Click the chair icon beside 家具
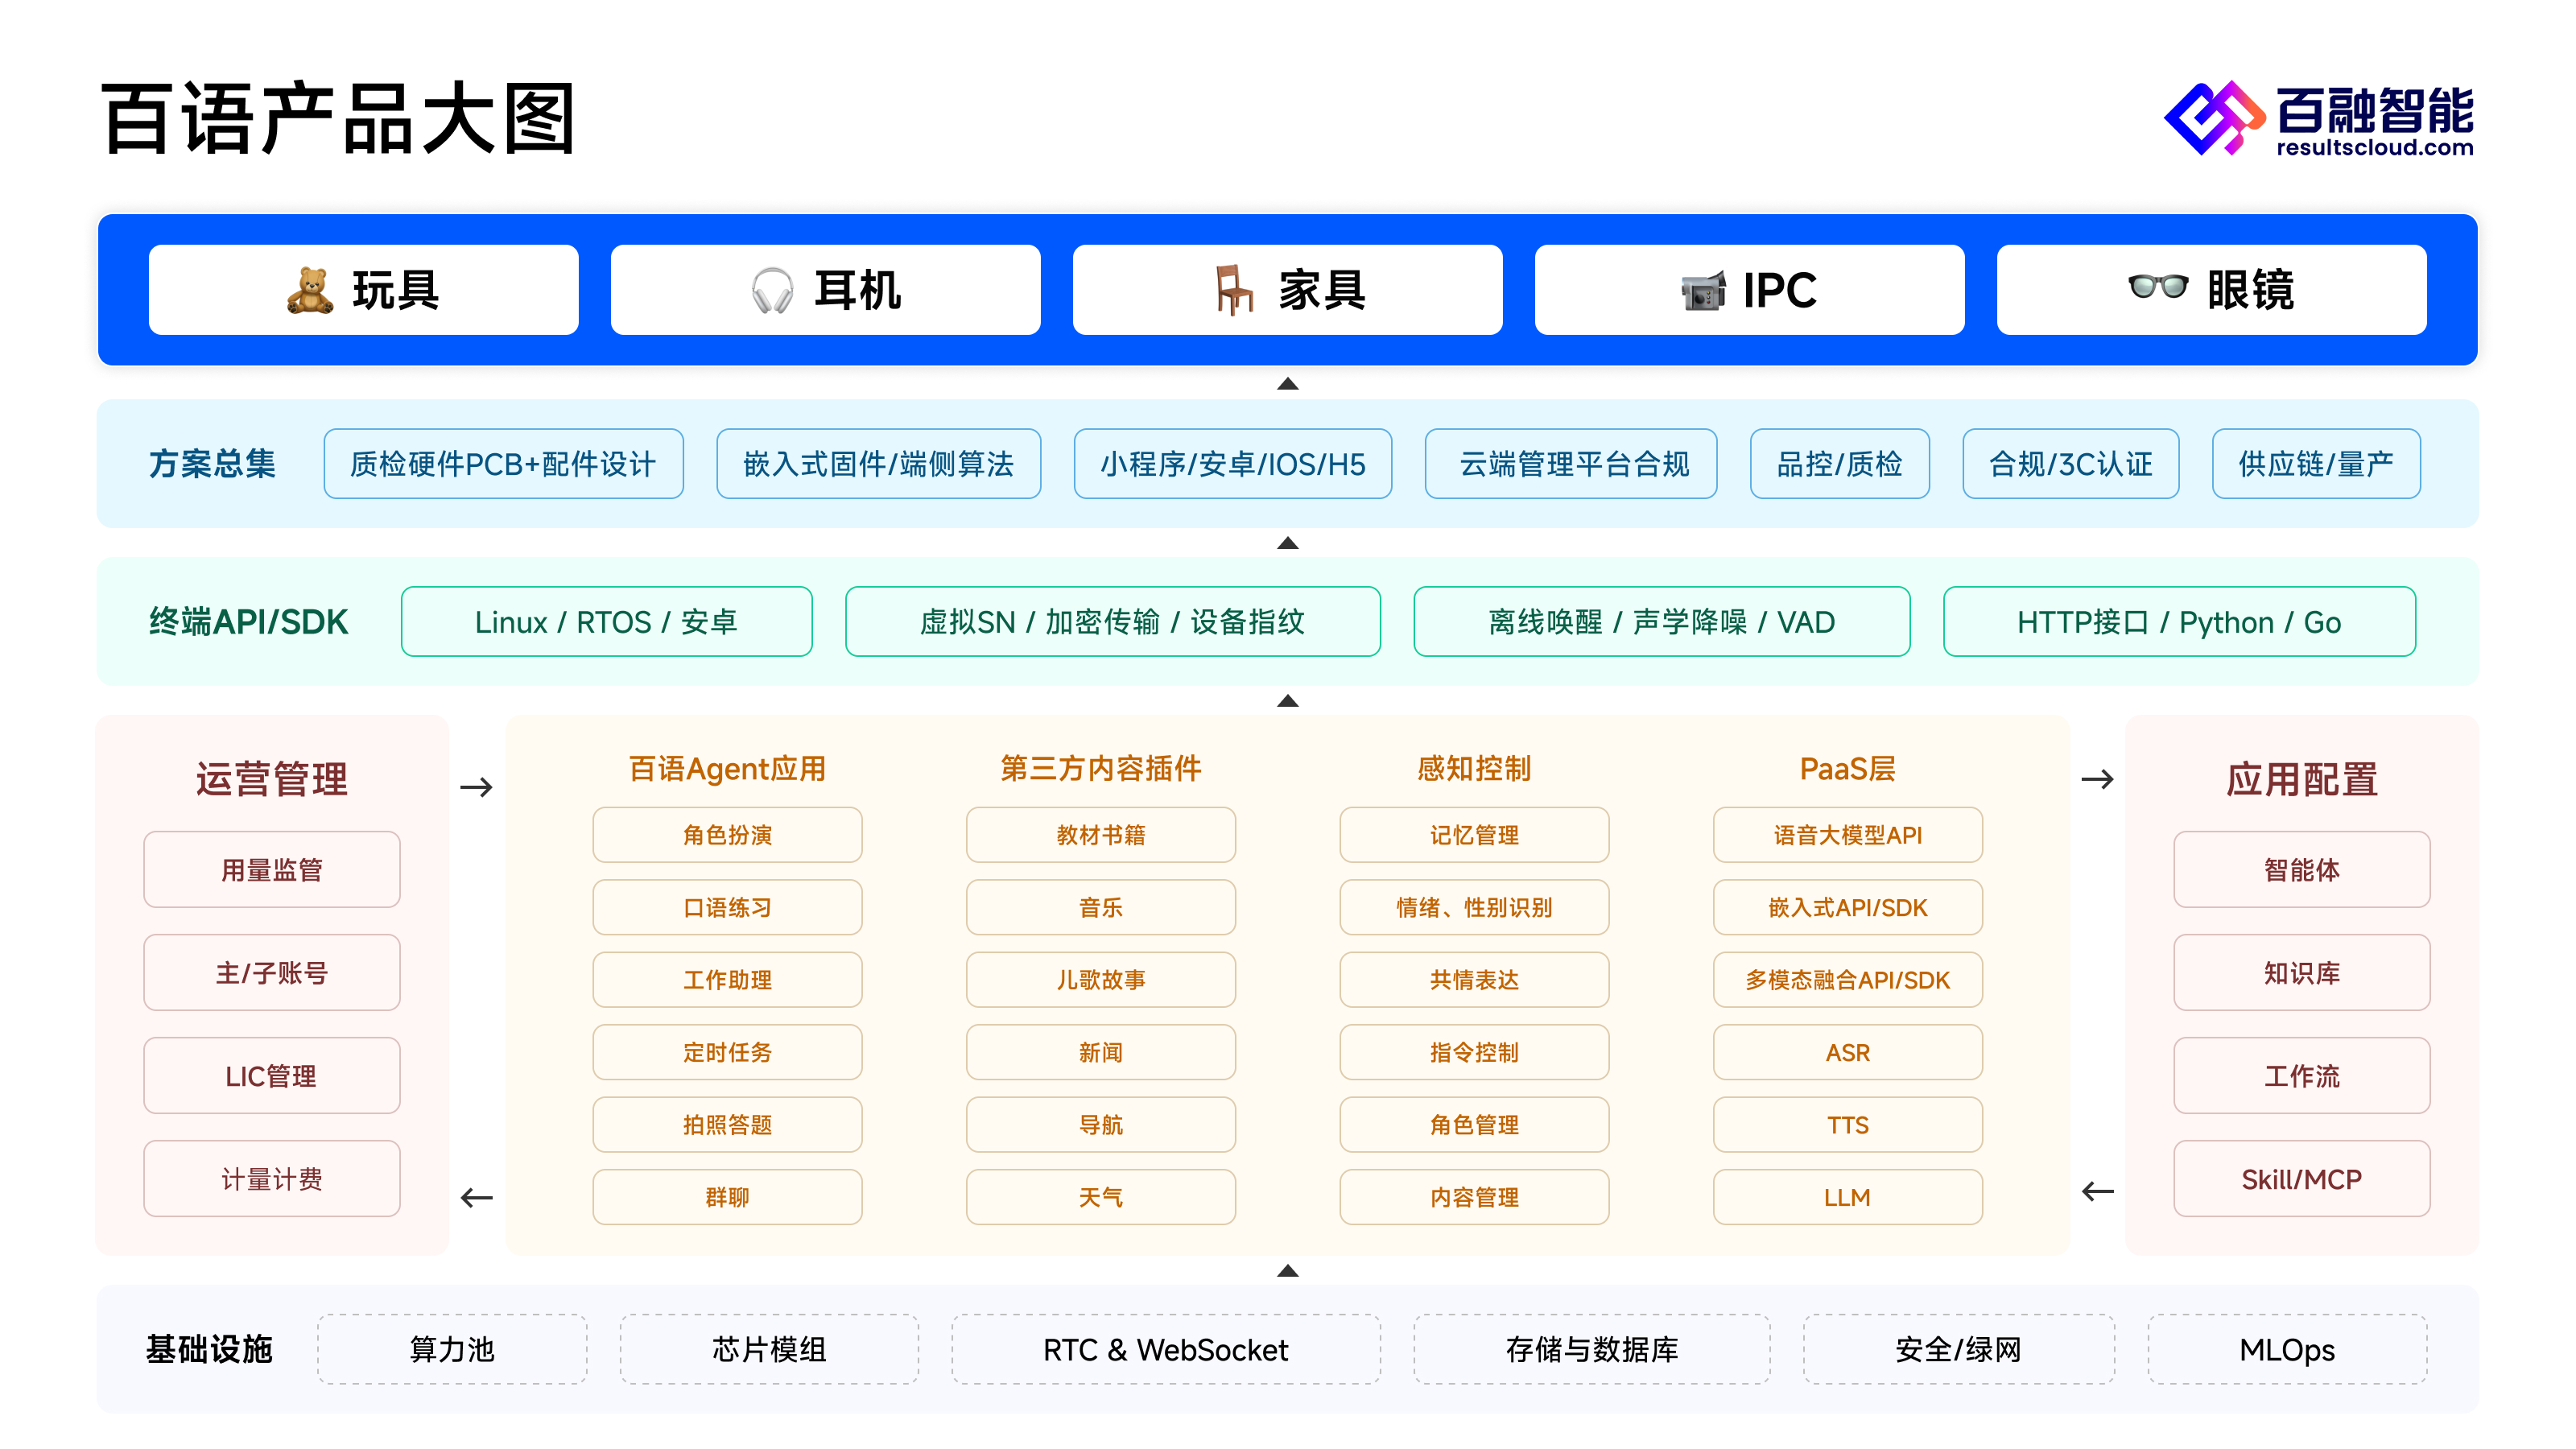Image resolution: width=2576 pixels, height=1449 pixels. (x=1234, y=290)
